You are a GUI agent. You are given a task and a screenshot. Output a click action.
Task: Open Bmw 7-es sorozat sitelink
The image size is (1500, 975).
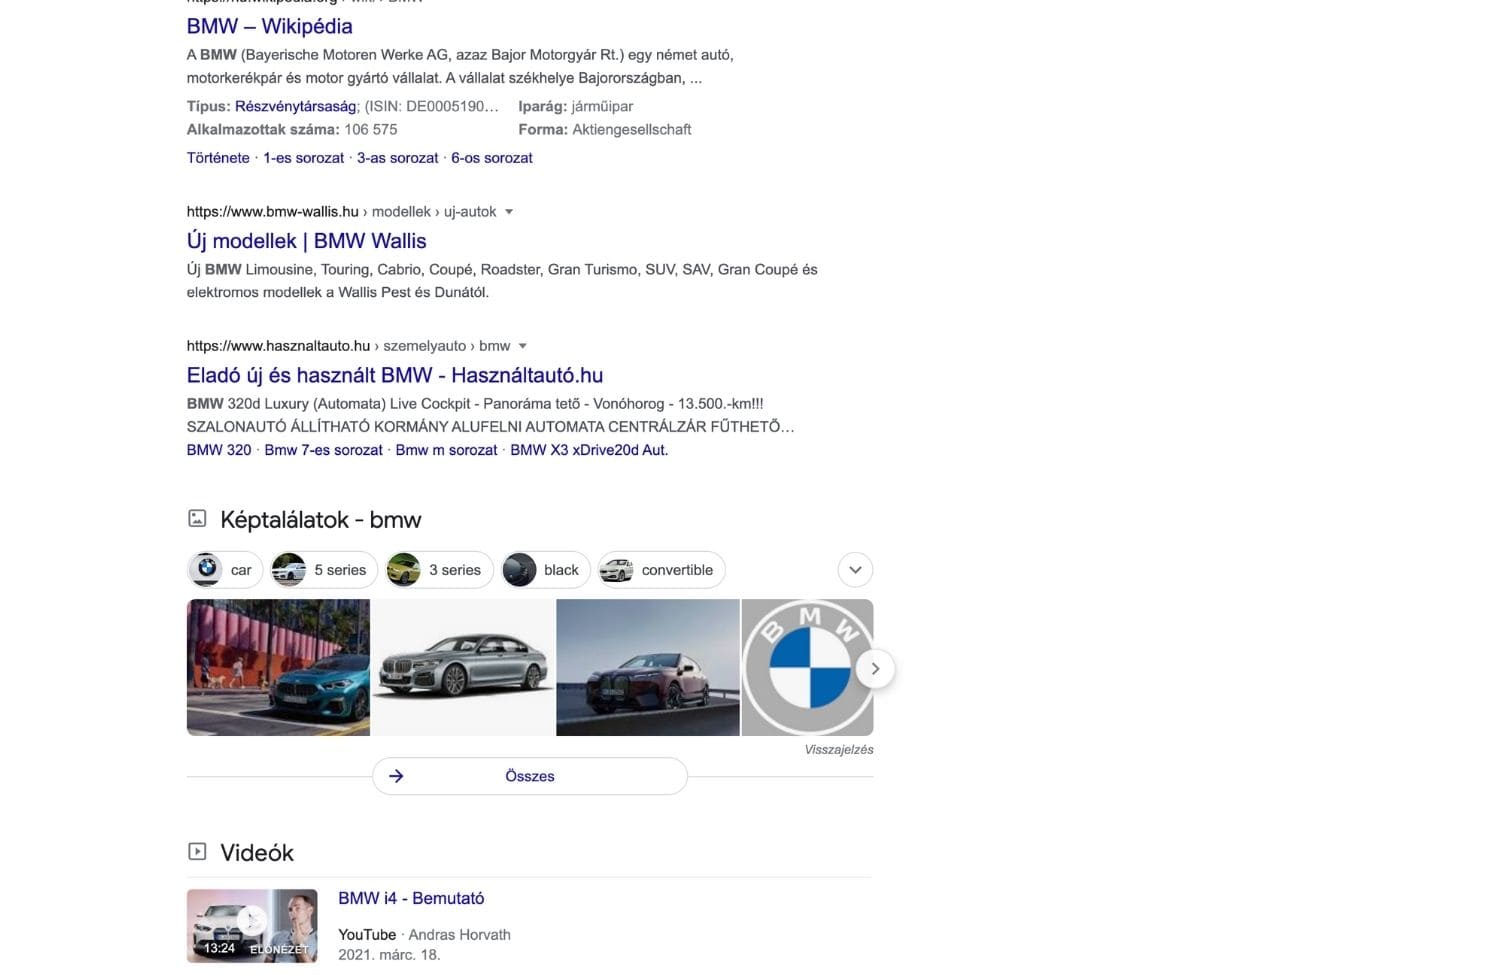(323, 450)
